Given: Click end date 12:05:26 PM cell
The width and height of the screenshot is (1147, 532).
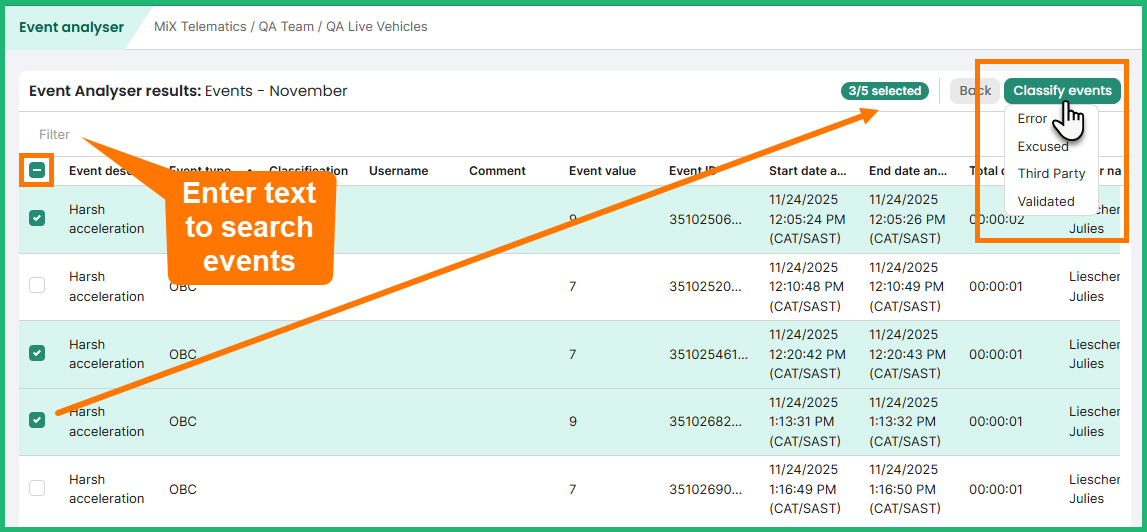Looking at the screenshot, I should point(908,218).
